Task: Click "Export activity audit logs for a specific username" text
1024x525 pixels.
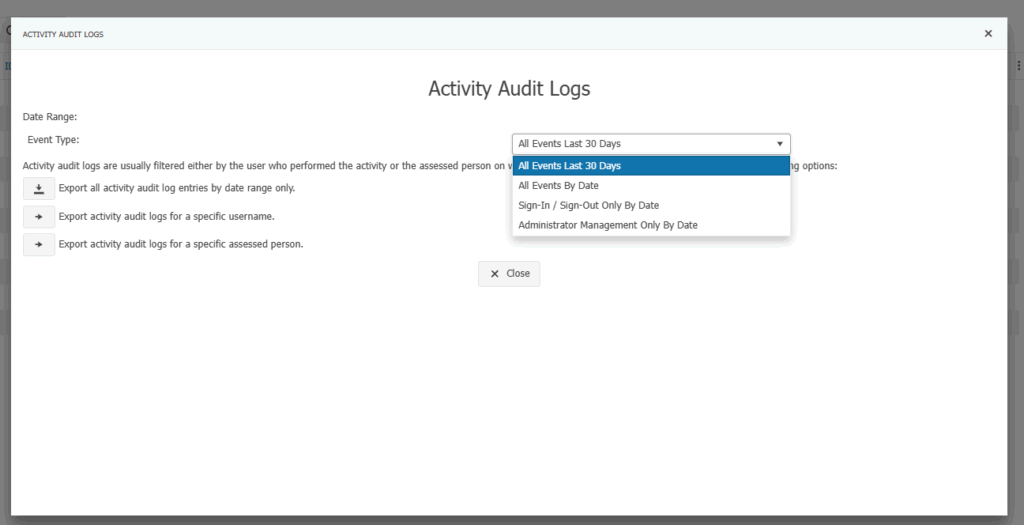Action: (x=166, y=216)
